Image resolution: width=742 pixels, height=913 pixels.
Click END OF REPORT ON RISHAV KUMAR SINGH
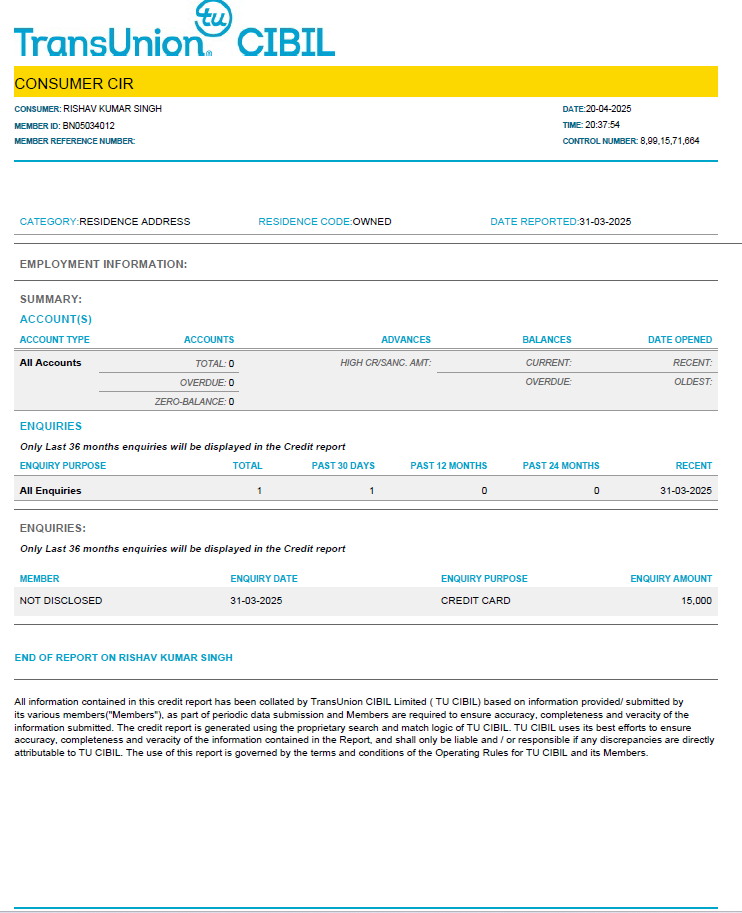(x=123, y=658)
